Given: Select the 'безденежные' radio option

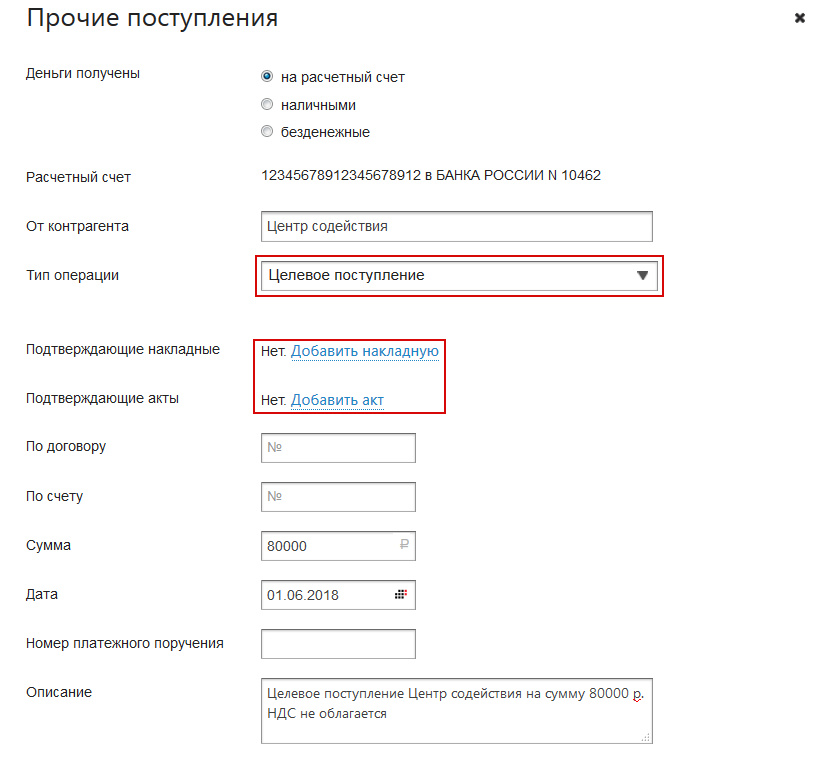Looking at the screenshot, I should point(267,131).
